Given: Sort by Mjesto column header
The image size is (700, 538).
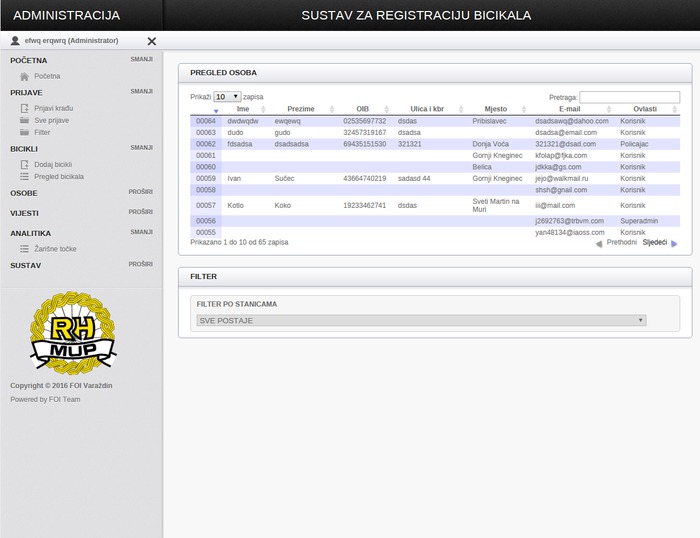Looking at the screenshot, I should [x=496, y=109].
